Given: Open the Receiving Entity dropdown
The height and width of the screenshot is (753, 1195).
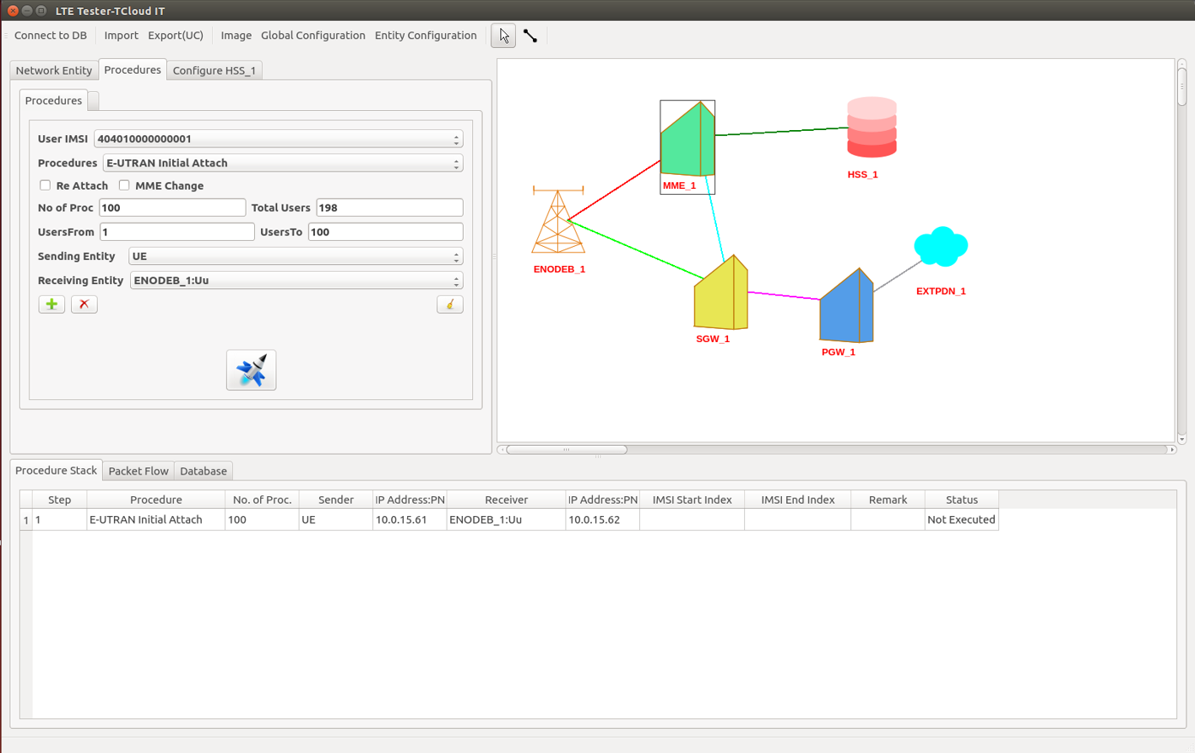Looking at the screenshot, I should (296, 281).
